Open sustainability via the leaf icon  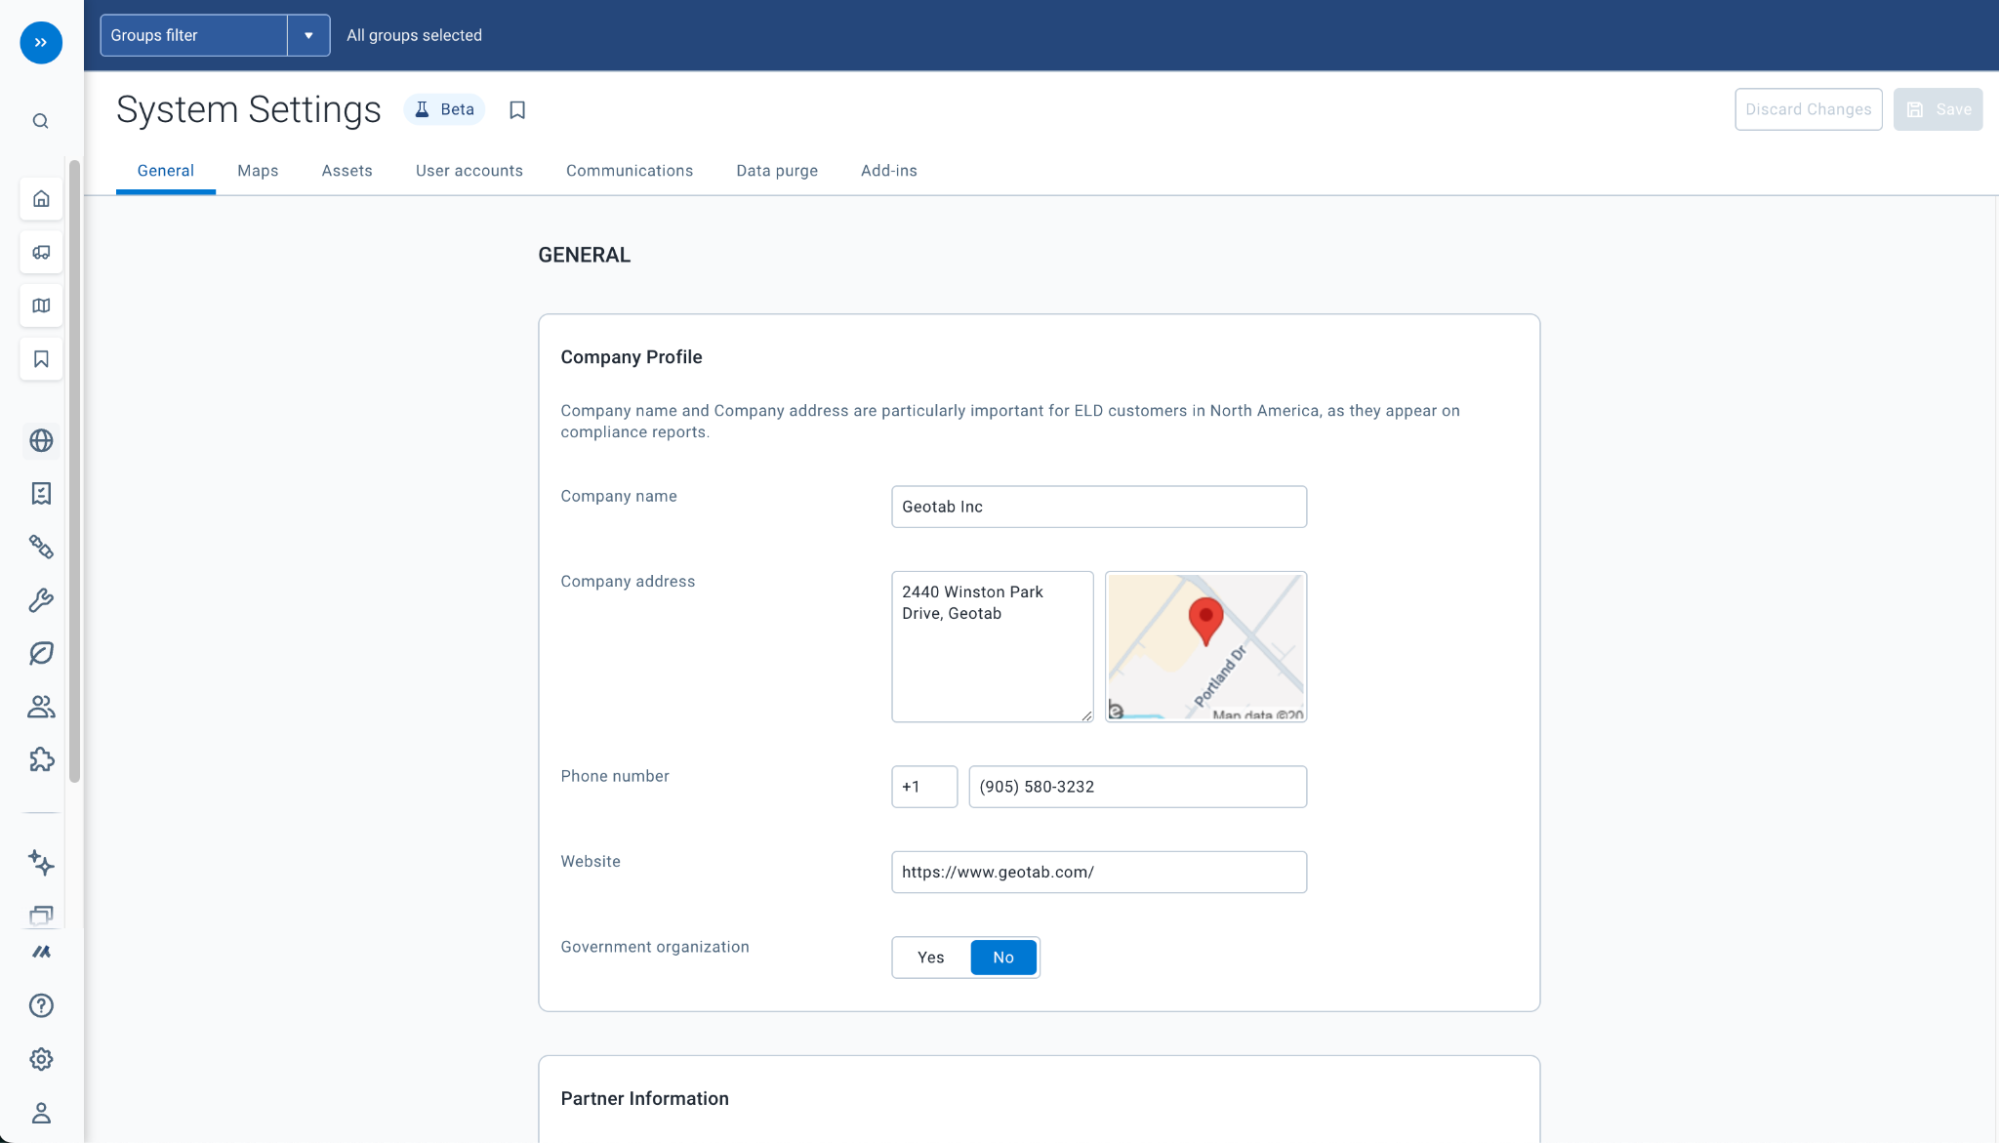click(x=40, y=653)
